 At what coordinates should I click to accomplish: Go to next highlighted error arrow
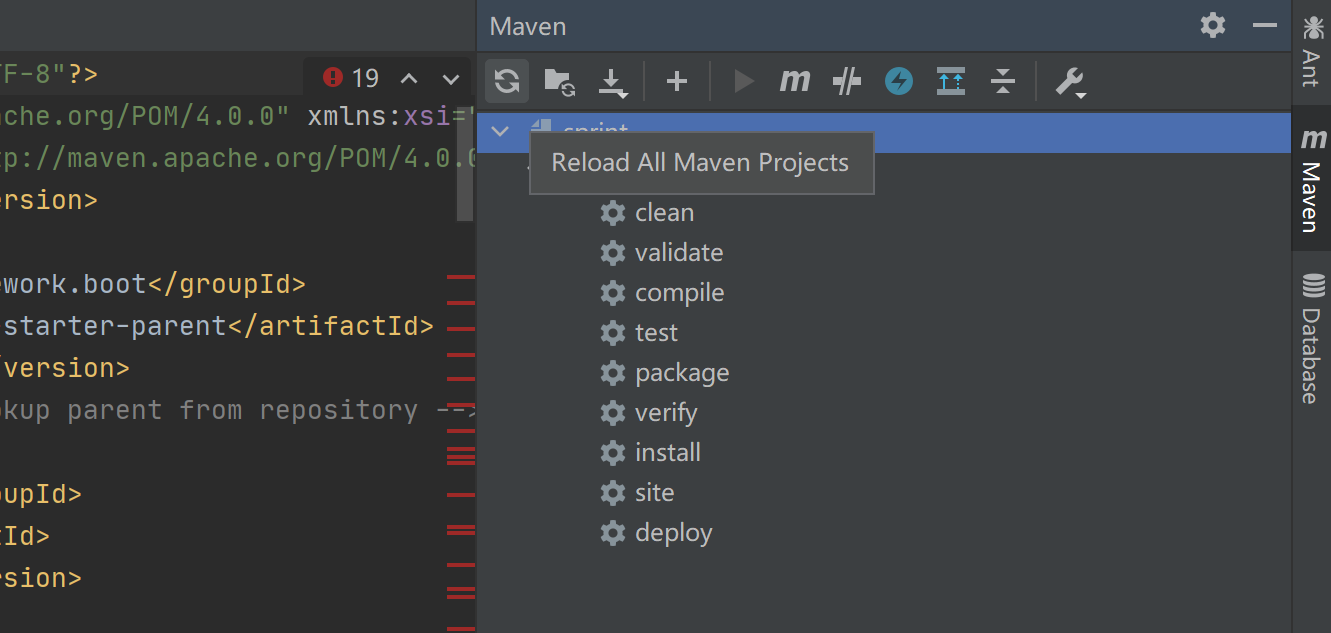click(x=451, y=78)
